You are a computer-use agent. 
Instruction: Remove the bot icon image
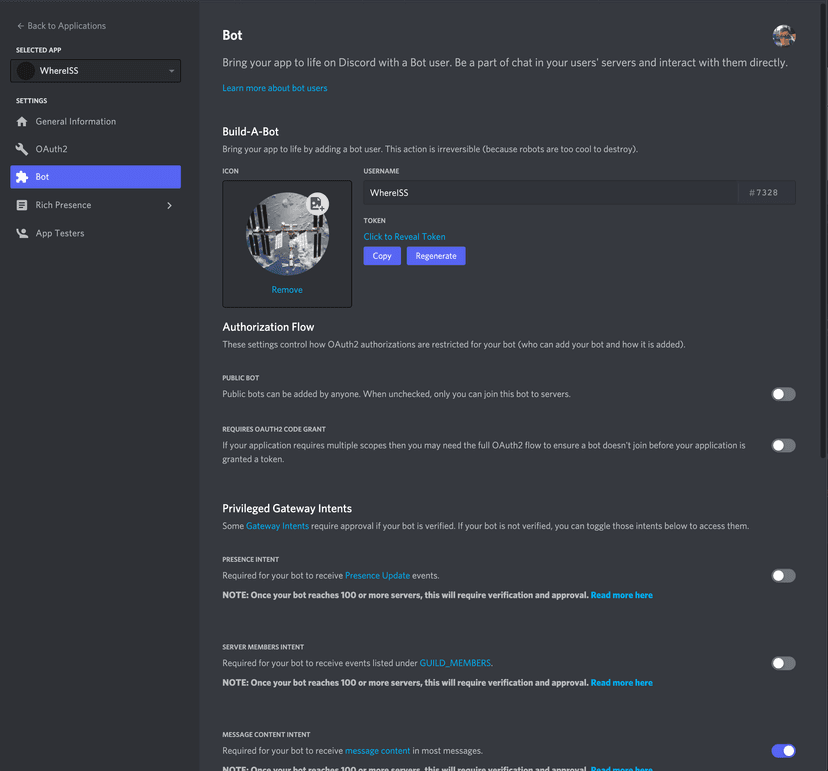tap(287, 289)
